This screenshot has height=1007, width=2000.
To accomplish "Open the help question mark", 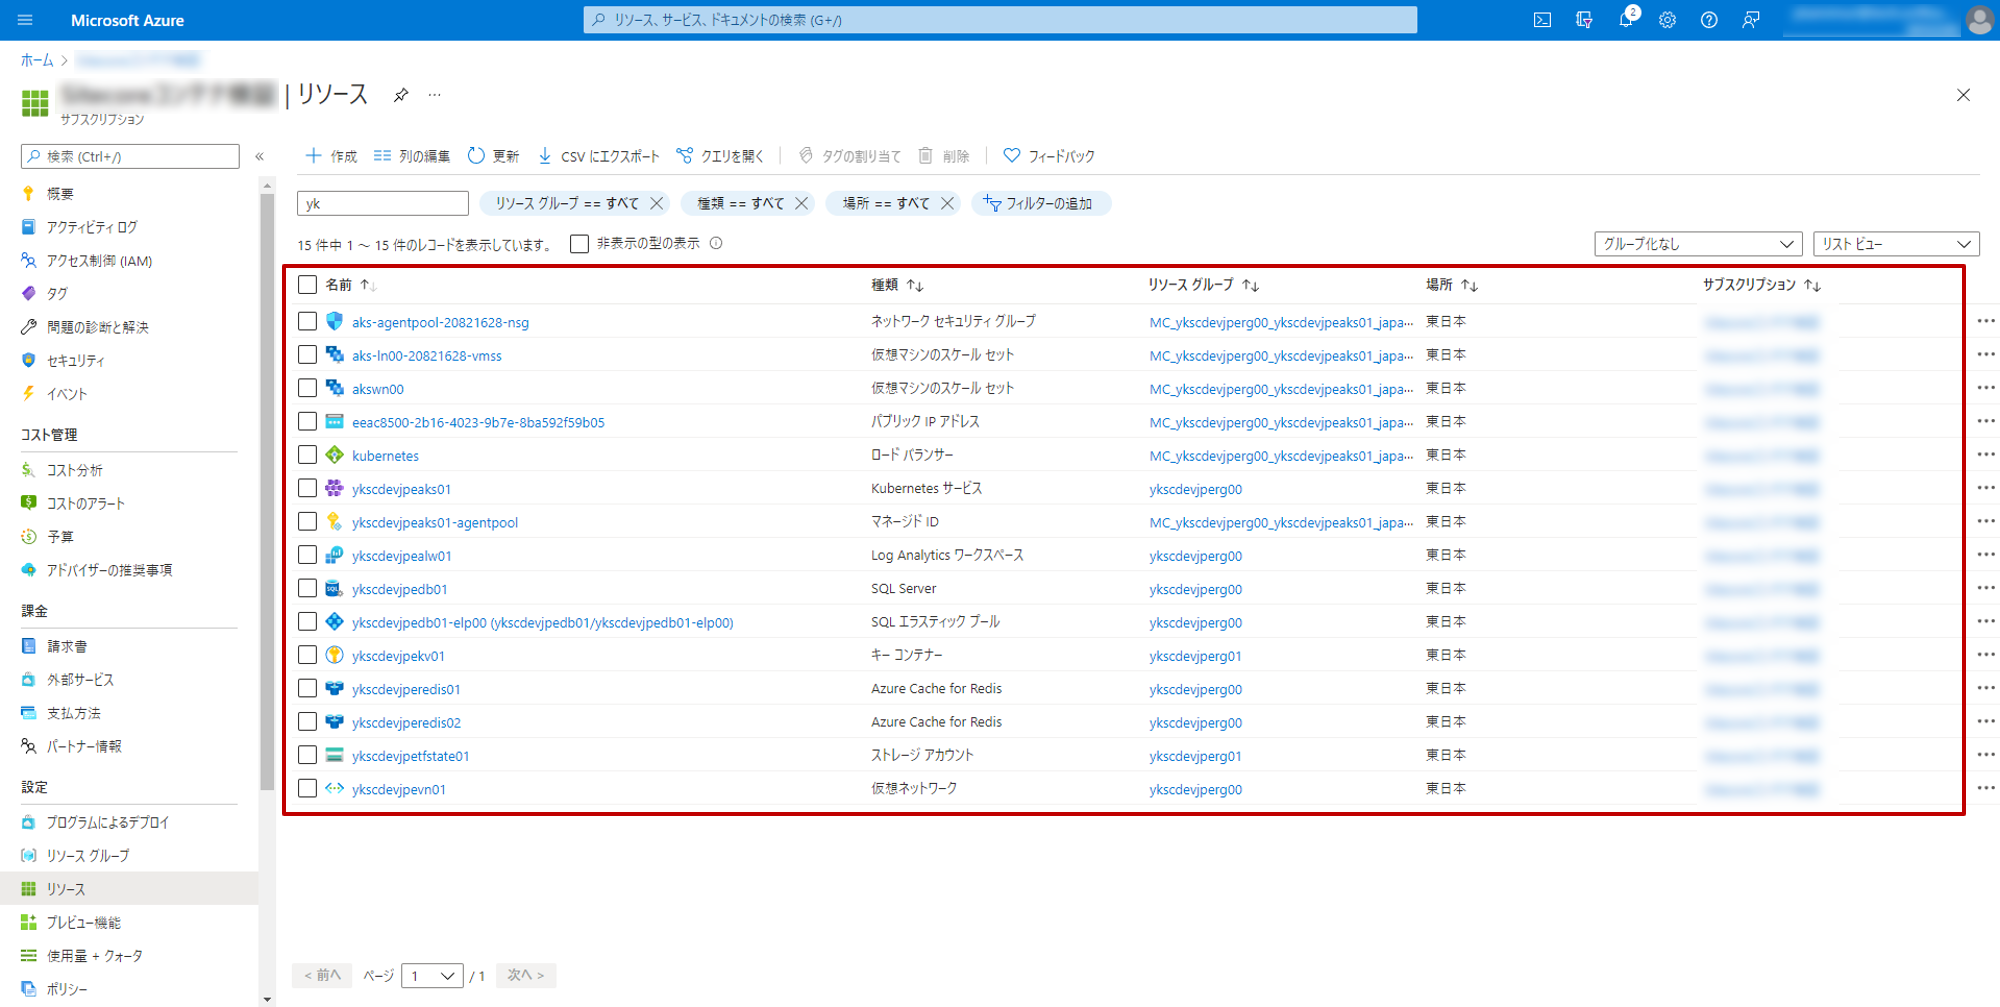I will pyautogui.click(x=1709, y=20).
